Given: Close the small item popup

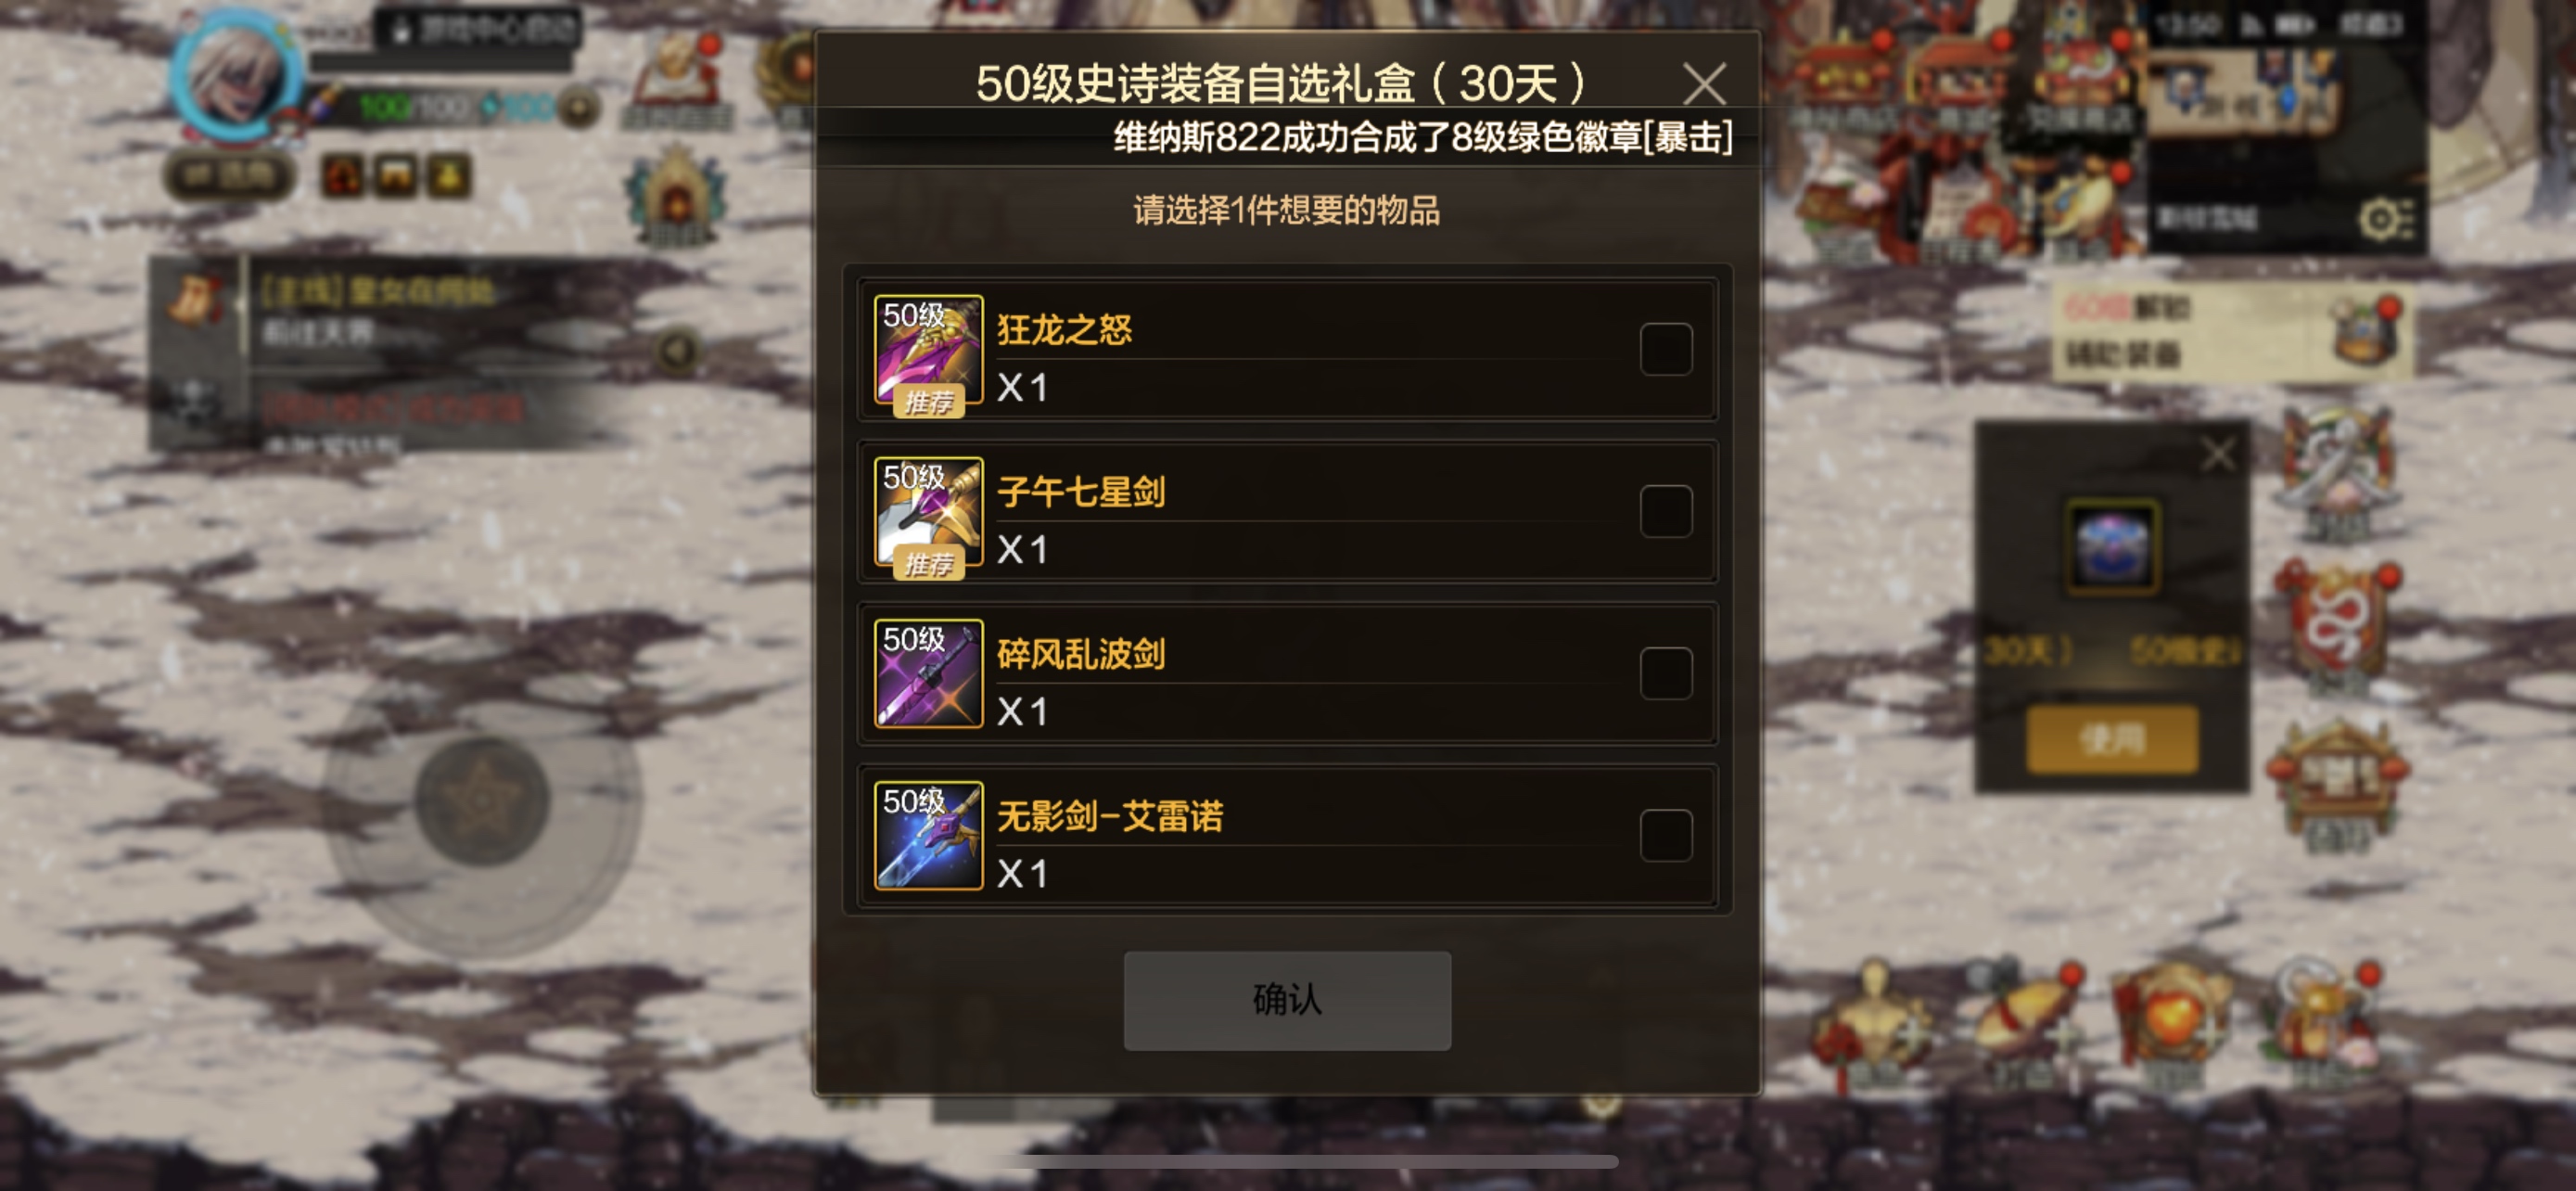Looking at the screenshot, I should pyautogui.click(x=2218, y=454).
